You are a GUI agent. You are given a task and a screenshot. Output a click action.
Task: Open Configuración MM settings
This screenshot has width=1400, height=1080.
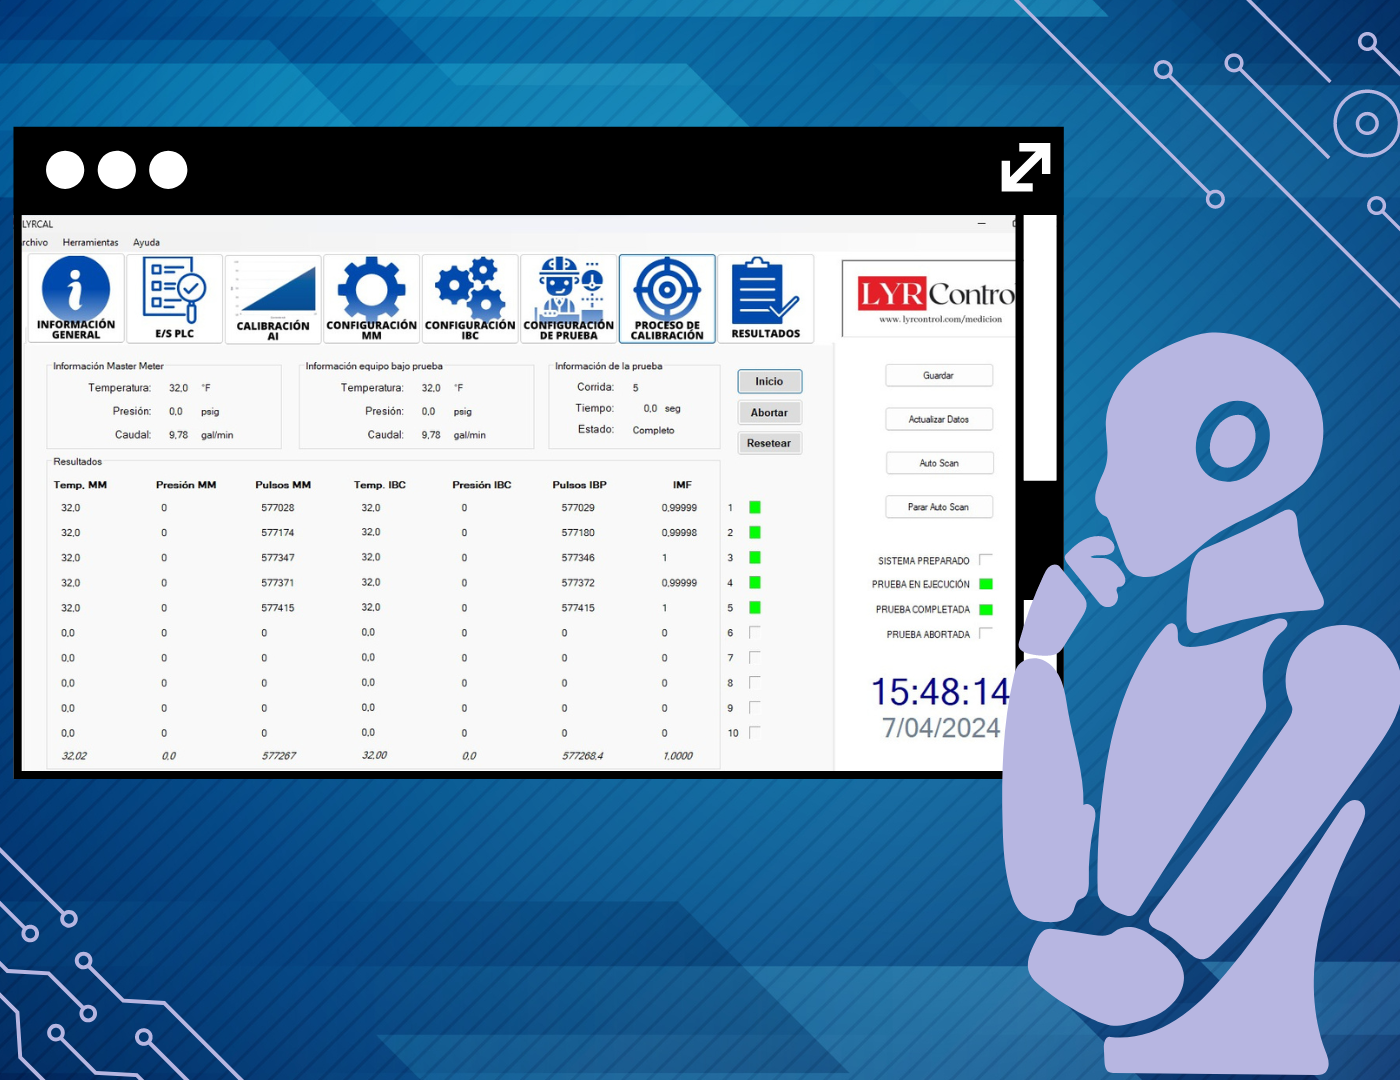[371, 298]
